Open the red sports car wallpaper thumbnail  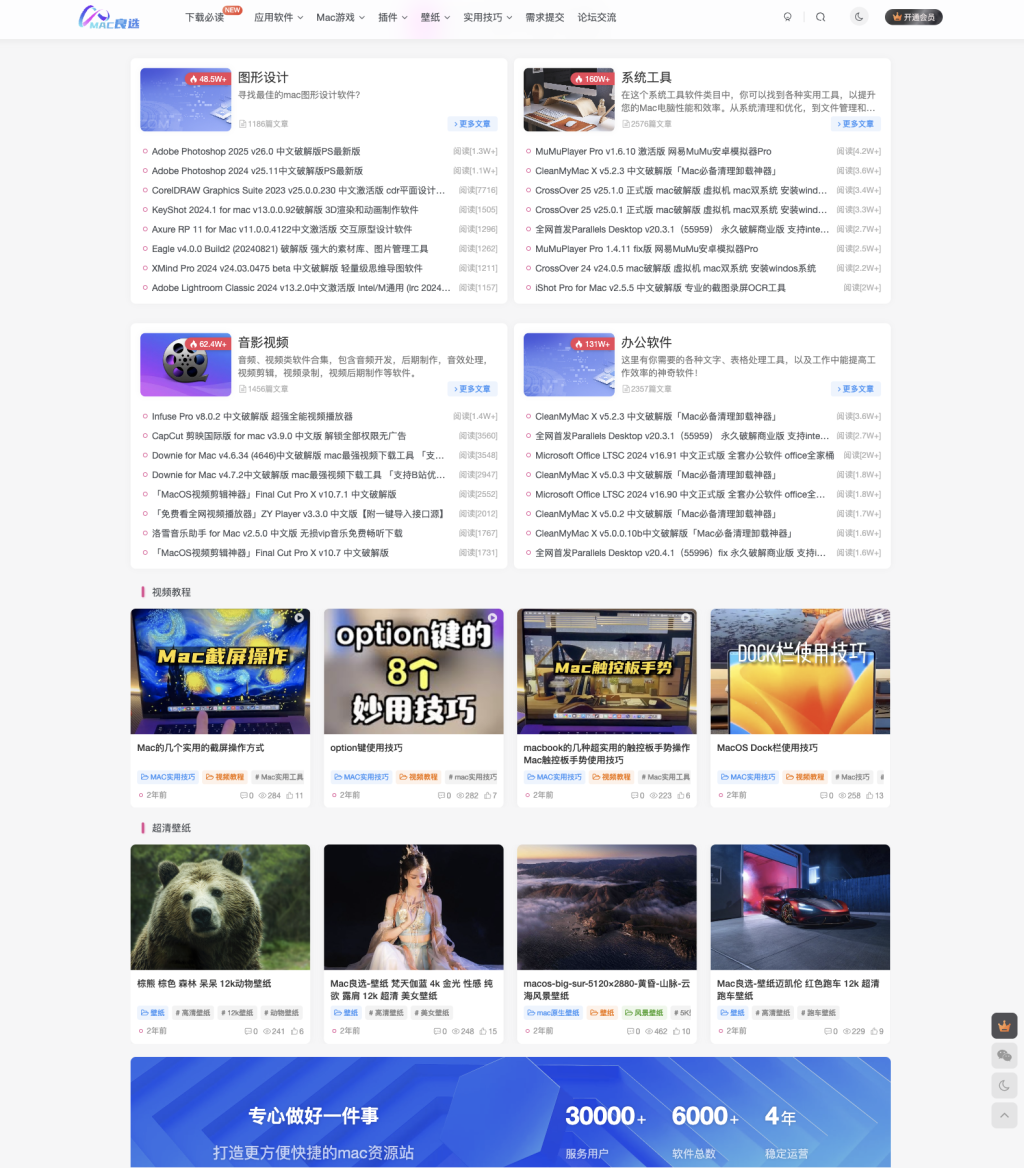[800, 907]
